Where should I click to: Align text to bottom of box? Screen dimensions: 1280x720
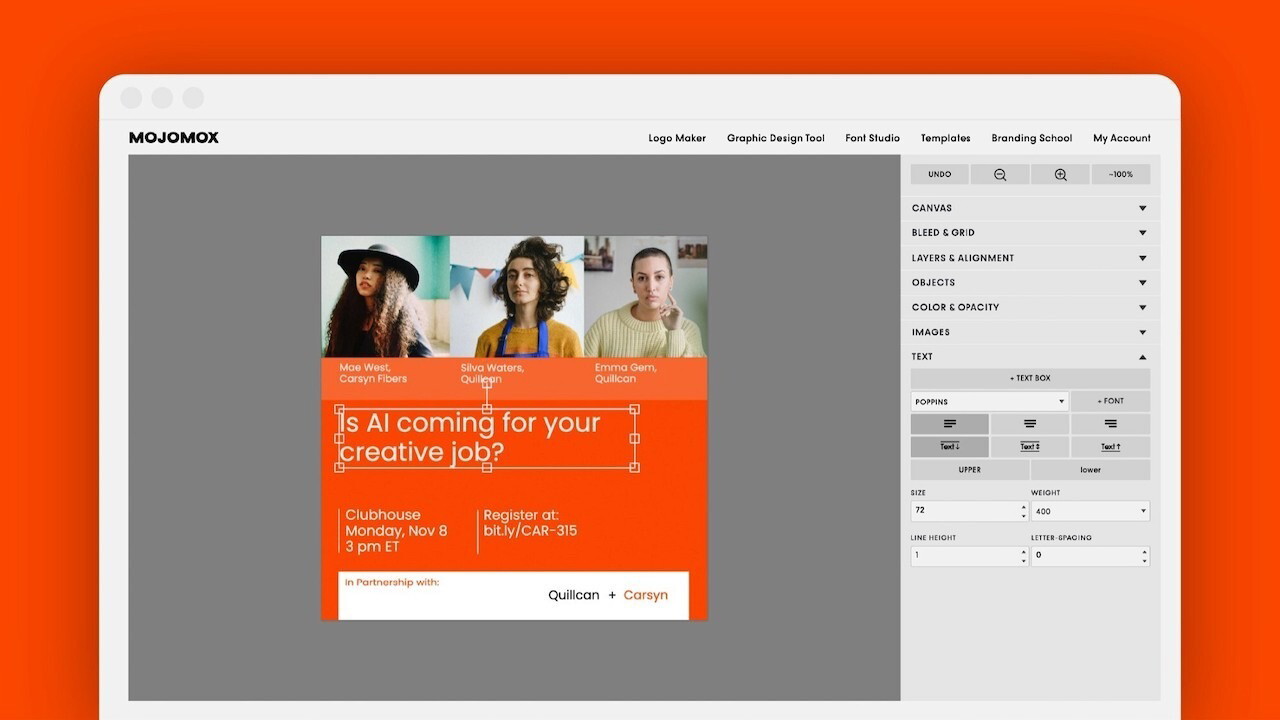(949, 447)
